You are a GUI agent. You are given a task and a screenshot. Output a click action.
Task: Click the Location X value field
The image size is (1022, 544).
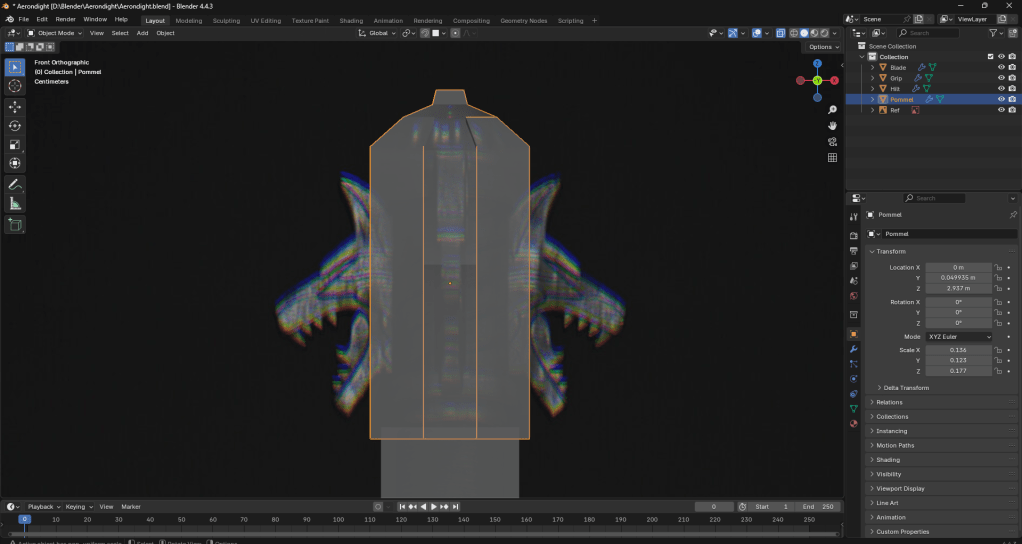(958, 267)
